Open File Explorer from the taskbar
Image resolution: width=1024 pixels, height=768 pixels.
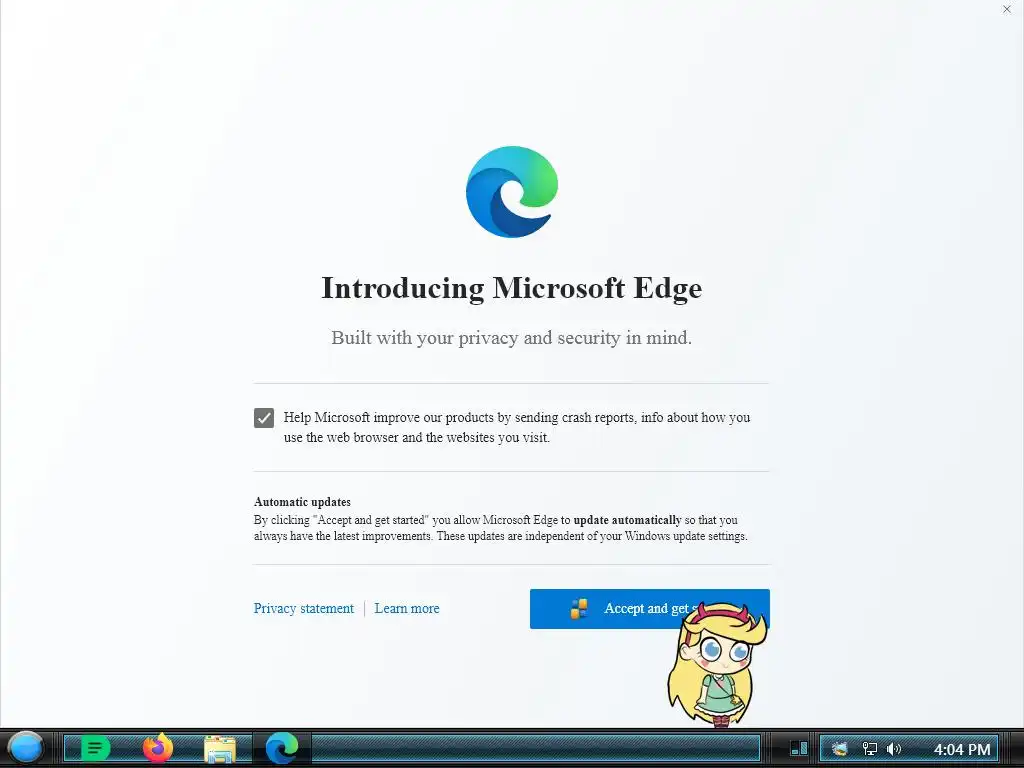coord(220,749)
